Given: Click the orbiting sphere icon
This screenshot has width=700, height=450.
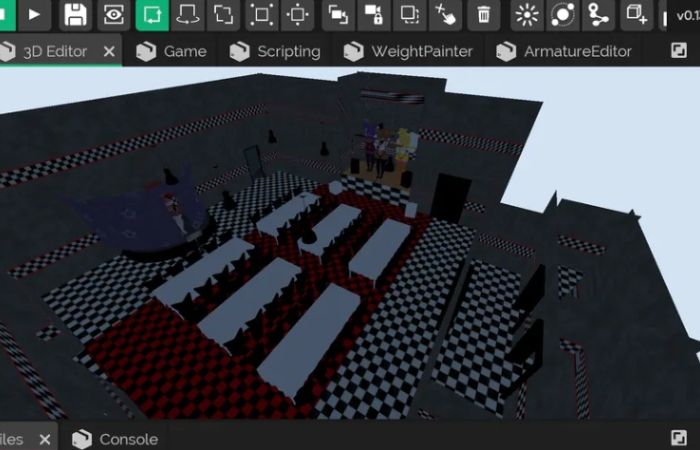Looking at the screenshot, I should (x=562, y=15).
